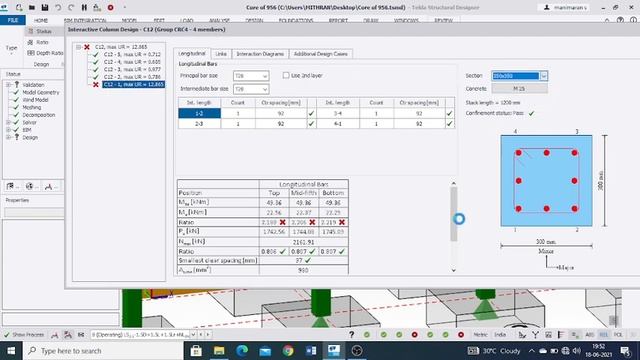Click the Undo arrow icon
Viewport: 640px width, 360px height.
[x=58, y=7]
